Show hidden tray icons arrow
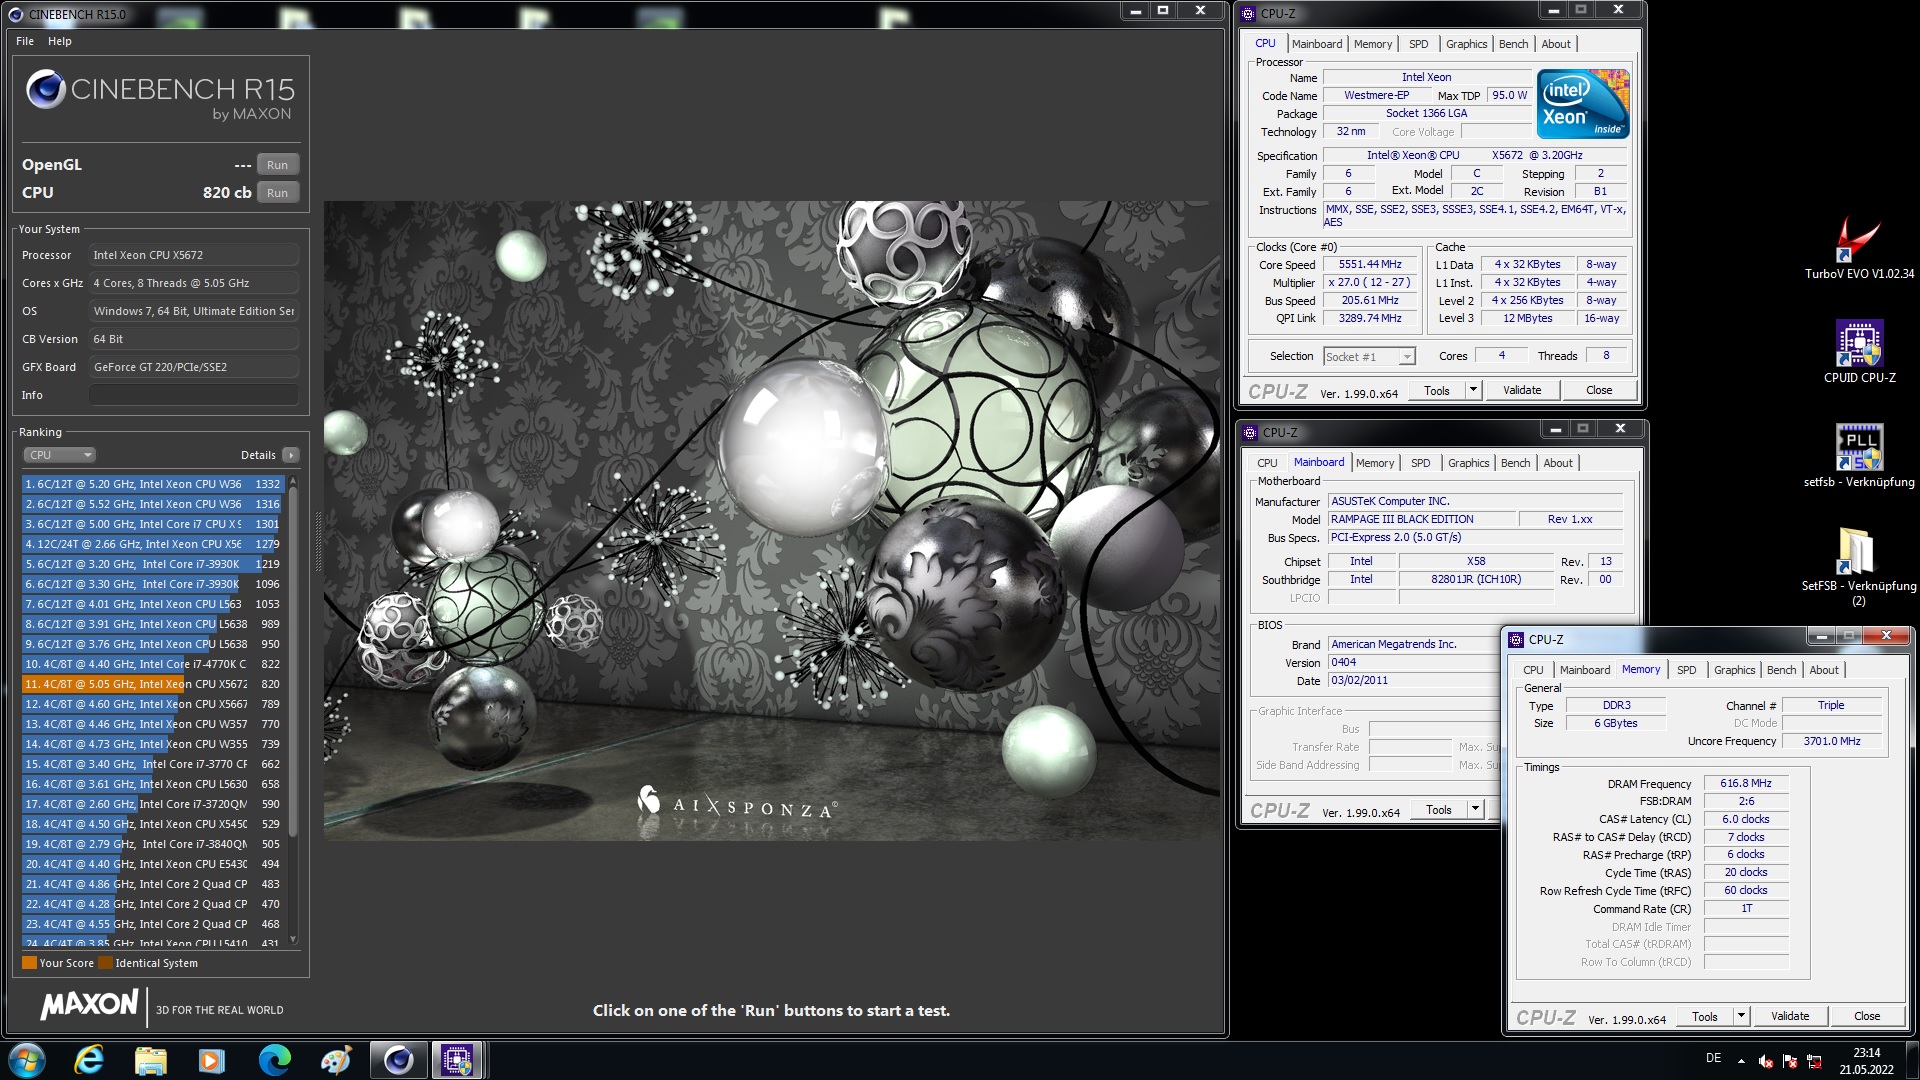The width and height of the screenshot is (1920, 1080). point(1741,1061)
